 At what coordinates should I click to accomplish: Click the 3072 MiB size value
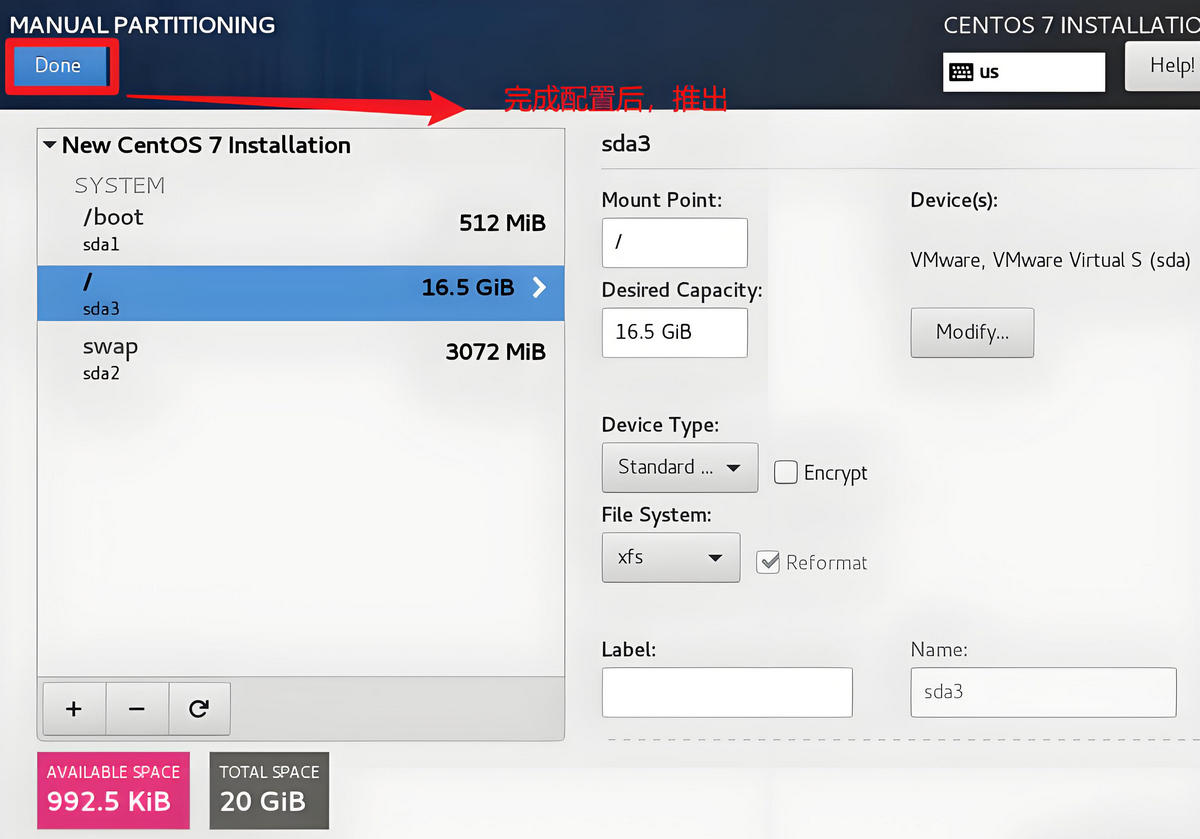tap(496, 352)
